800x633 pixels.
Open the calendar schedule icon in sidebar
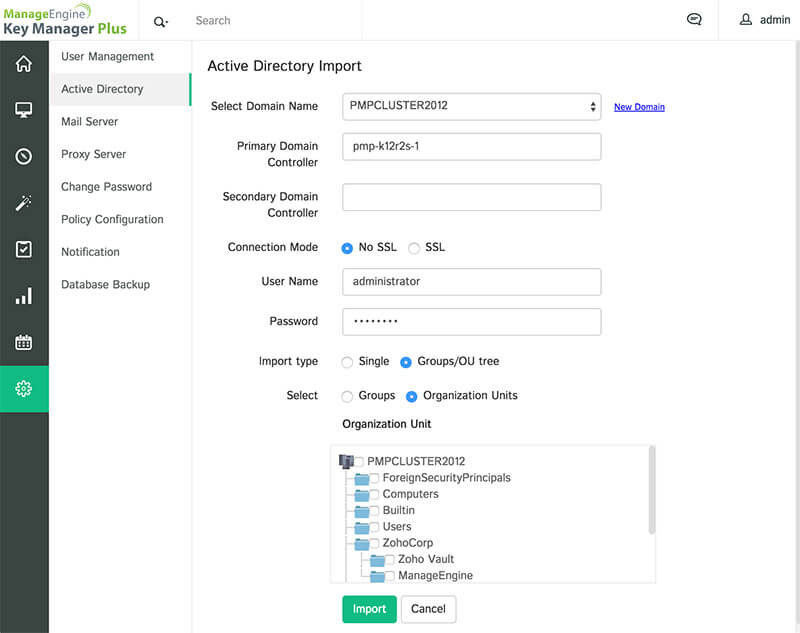(23, 342)
